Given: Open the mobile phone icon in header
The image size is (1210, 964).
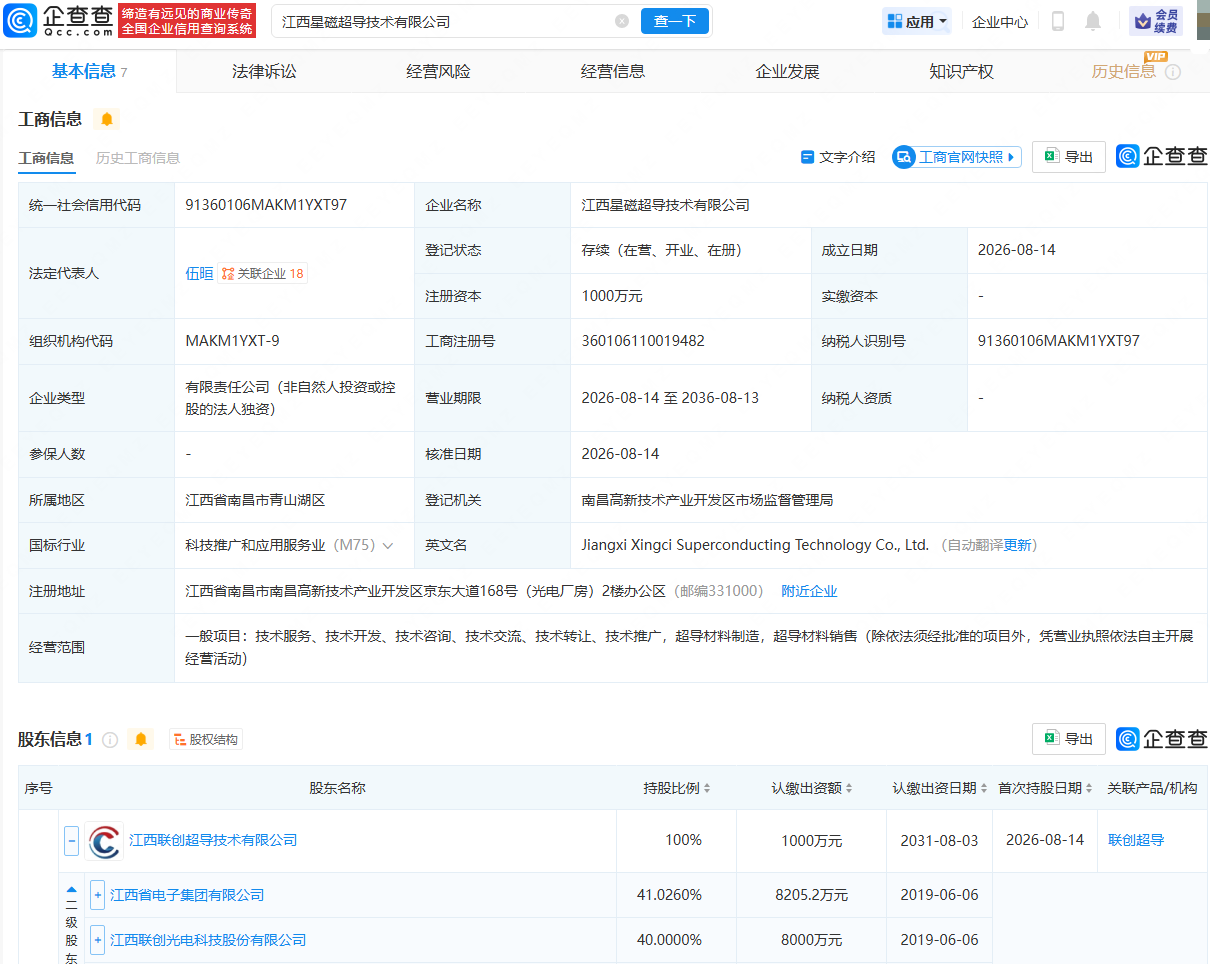Looking at the screenshot, I should click(x=1058, y=21).
